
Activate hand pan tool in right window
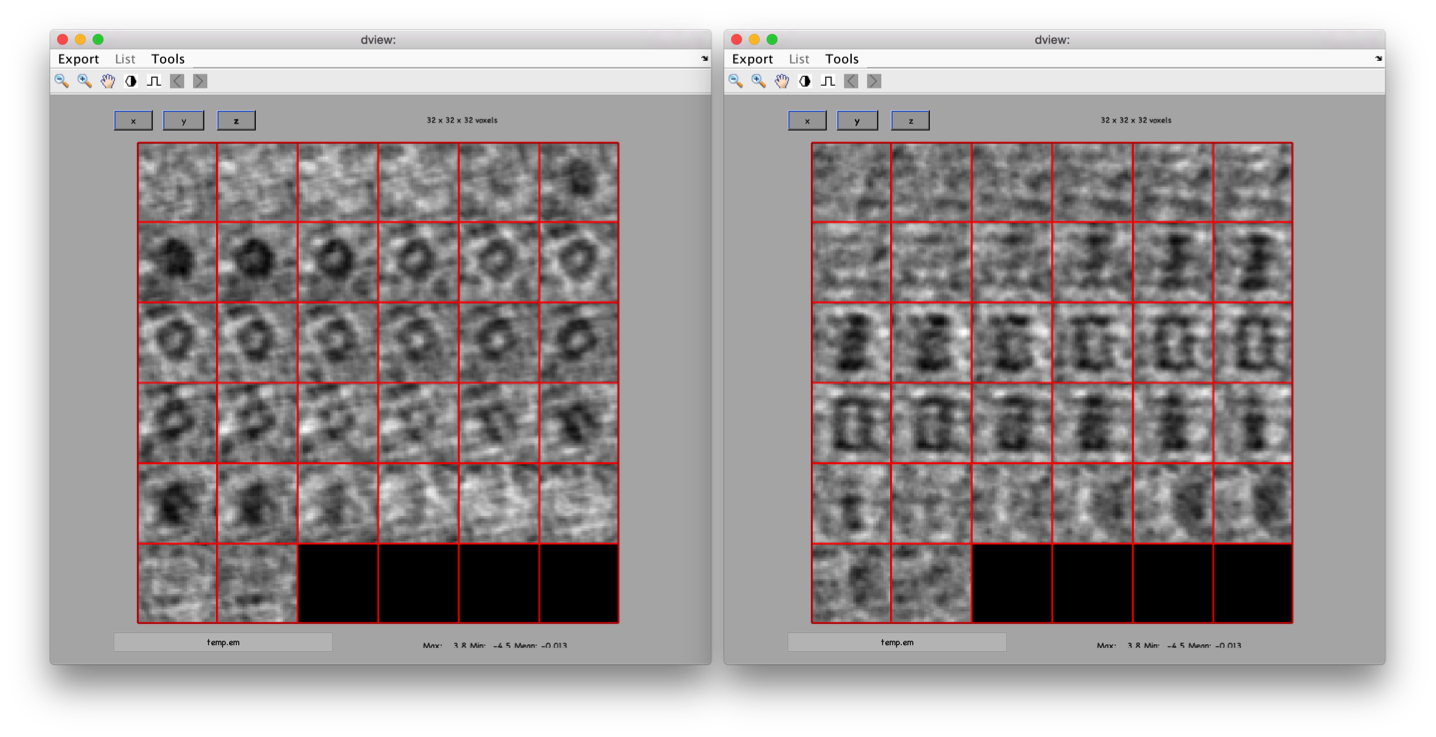coord(782,81)
